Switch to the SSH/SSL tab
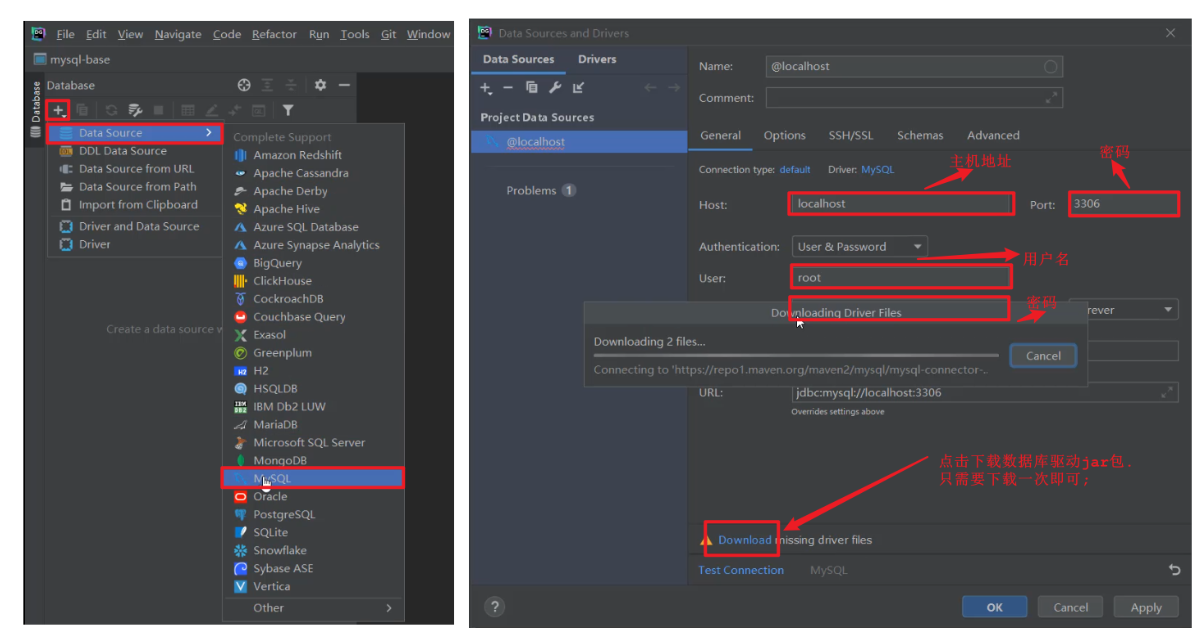1201x641 pixels. pos(850,136)
